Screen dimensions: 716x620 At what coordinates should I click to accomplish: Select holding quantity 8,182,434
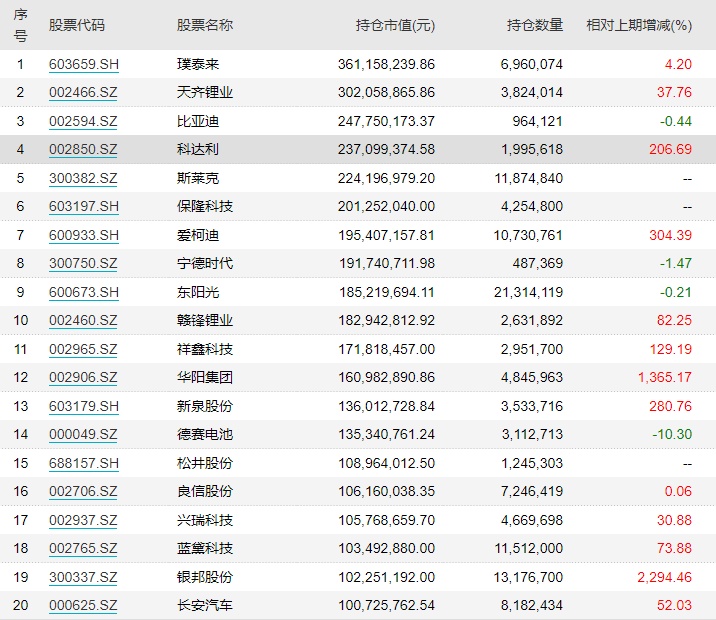pos(532,605)
